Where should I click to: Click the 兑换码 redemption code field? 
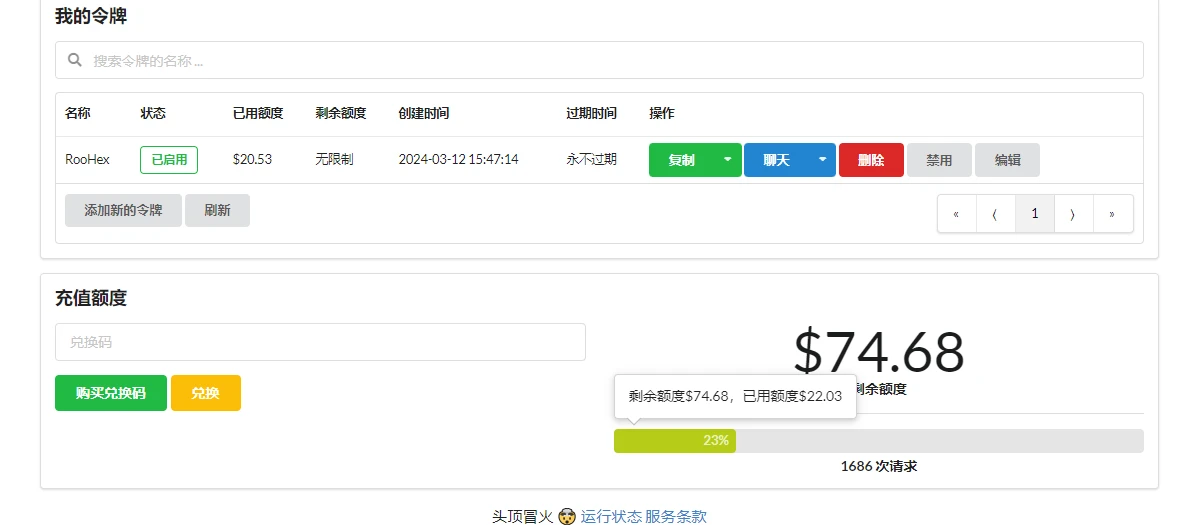coord(320,342)
